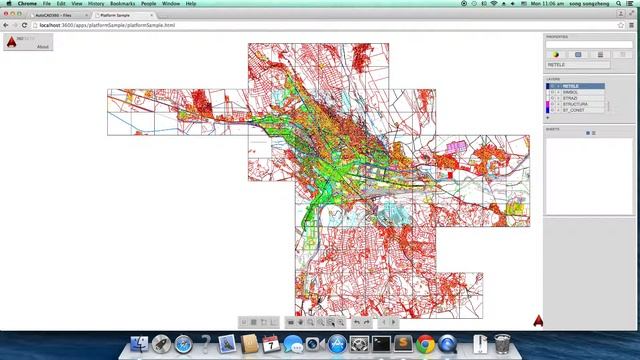This screenshot has height=360, width=640.
Task: Select the STRAZI layer name
Action: [x=570, y=98]
